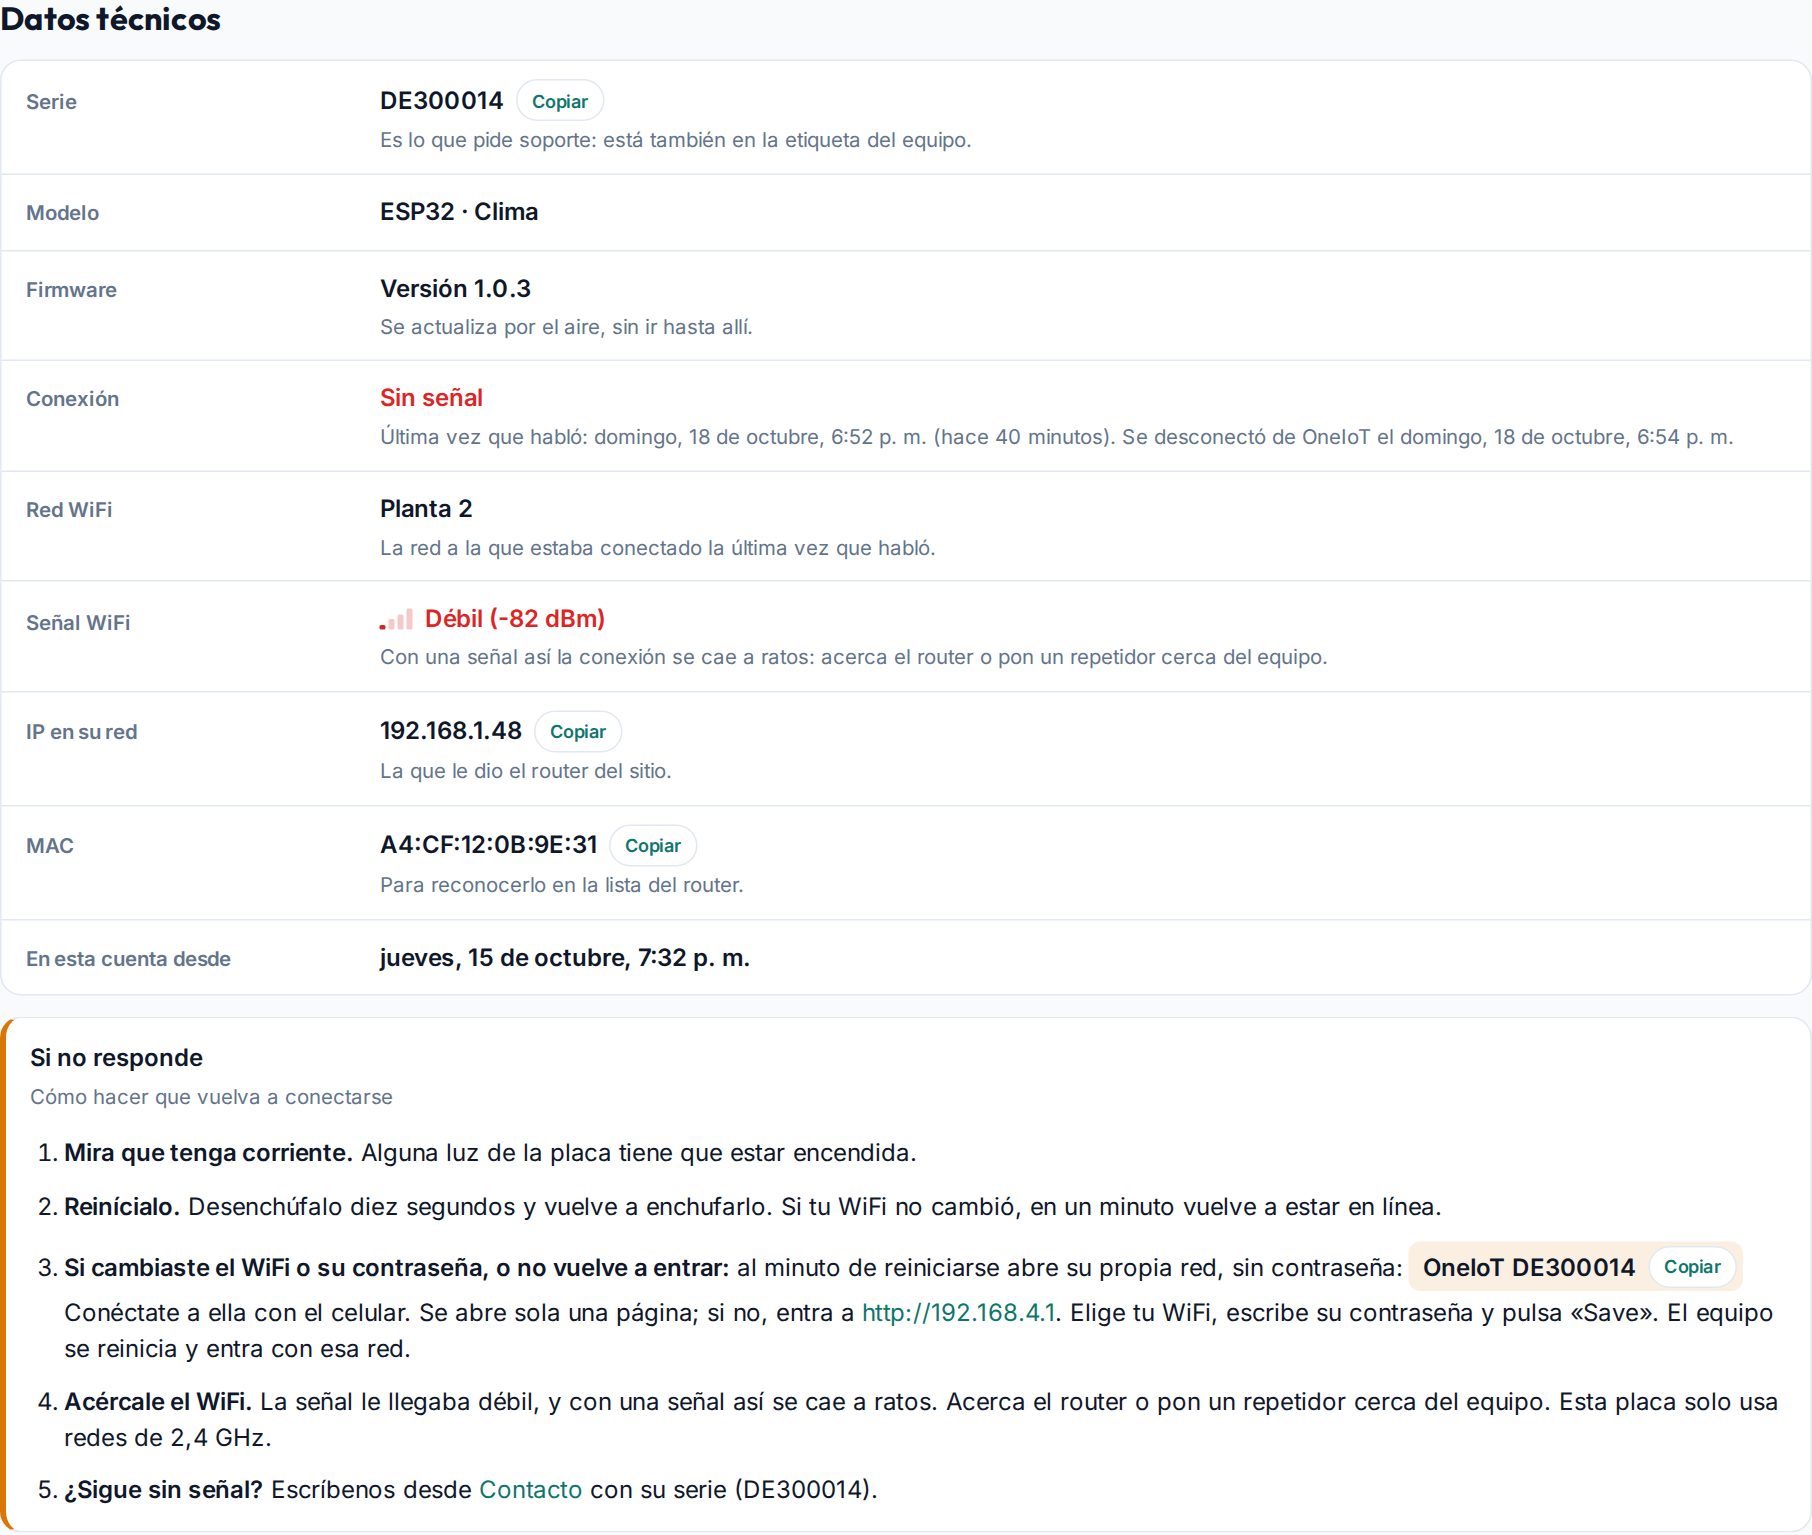Click the 'Si no responde' heading
The image size is (1812, 1535).
click(116, 1058)
